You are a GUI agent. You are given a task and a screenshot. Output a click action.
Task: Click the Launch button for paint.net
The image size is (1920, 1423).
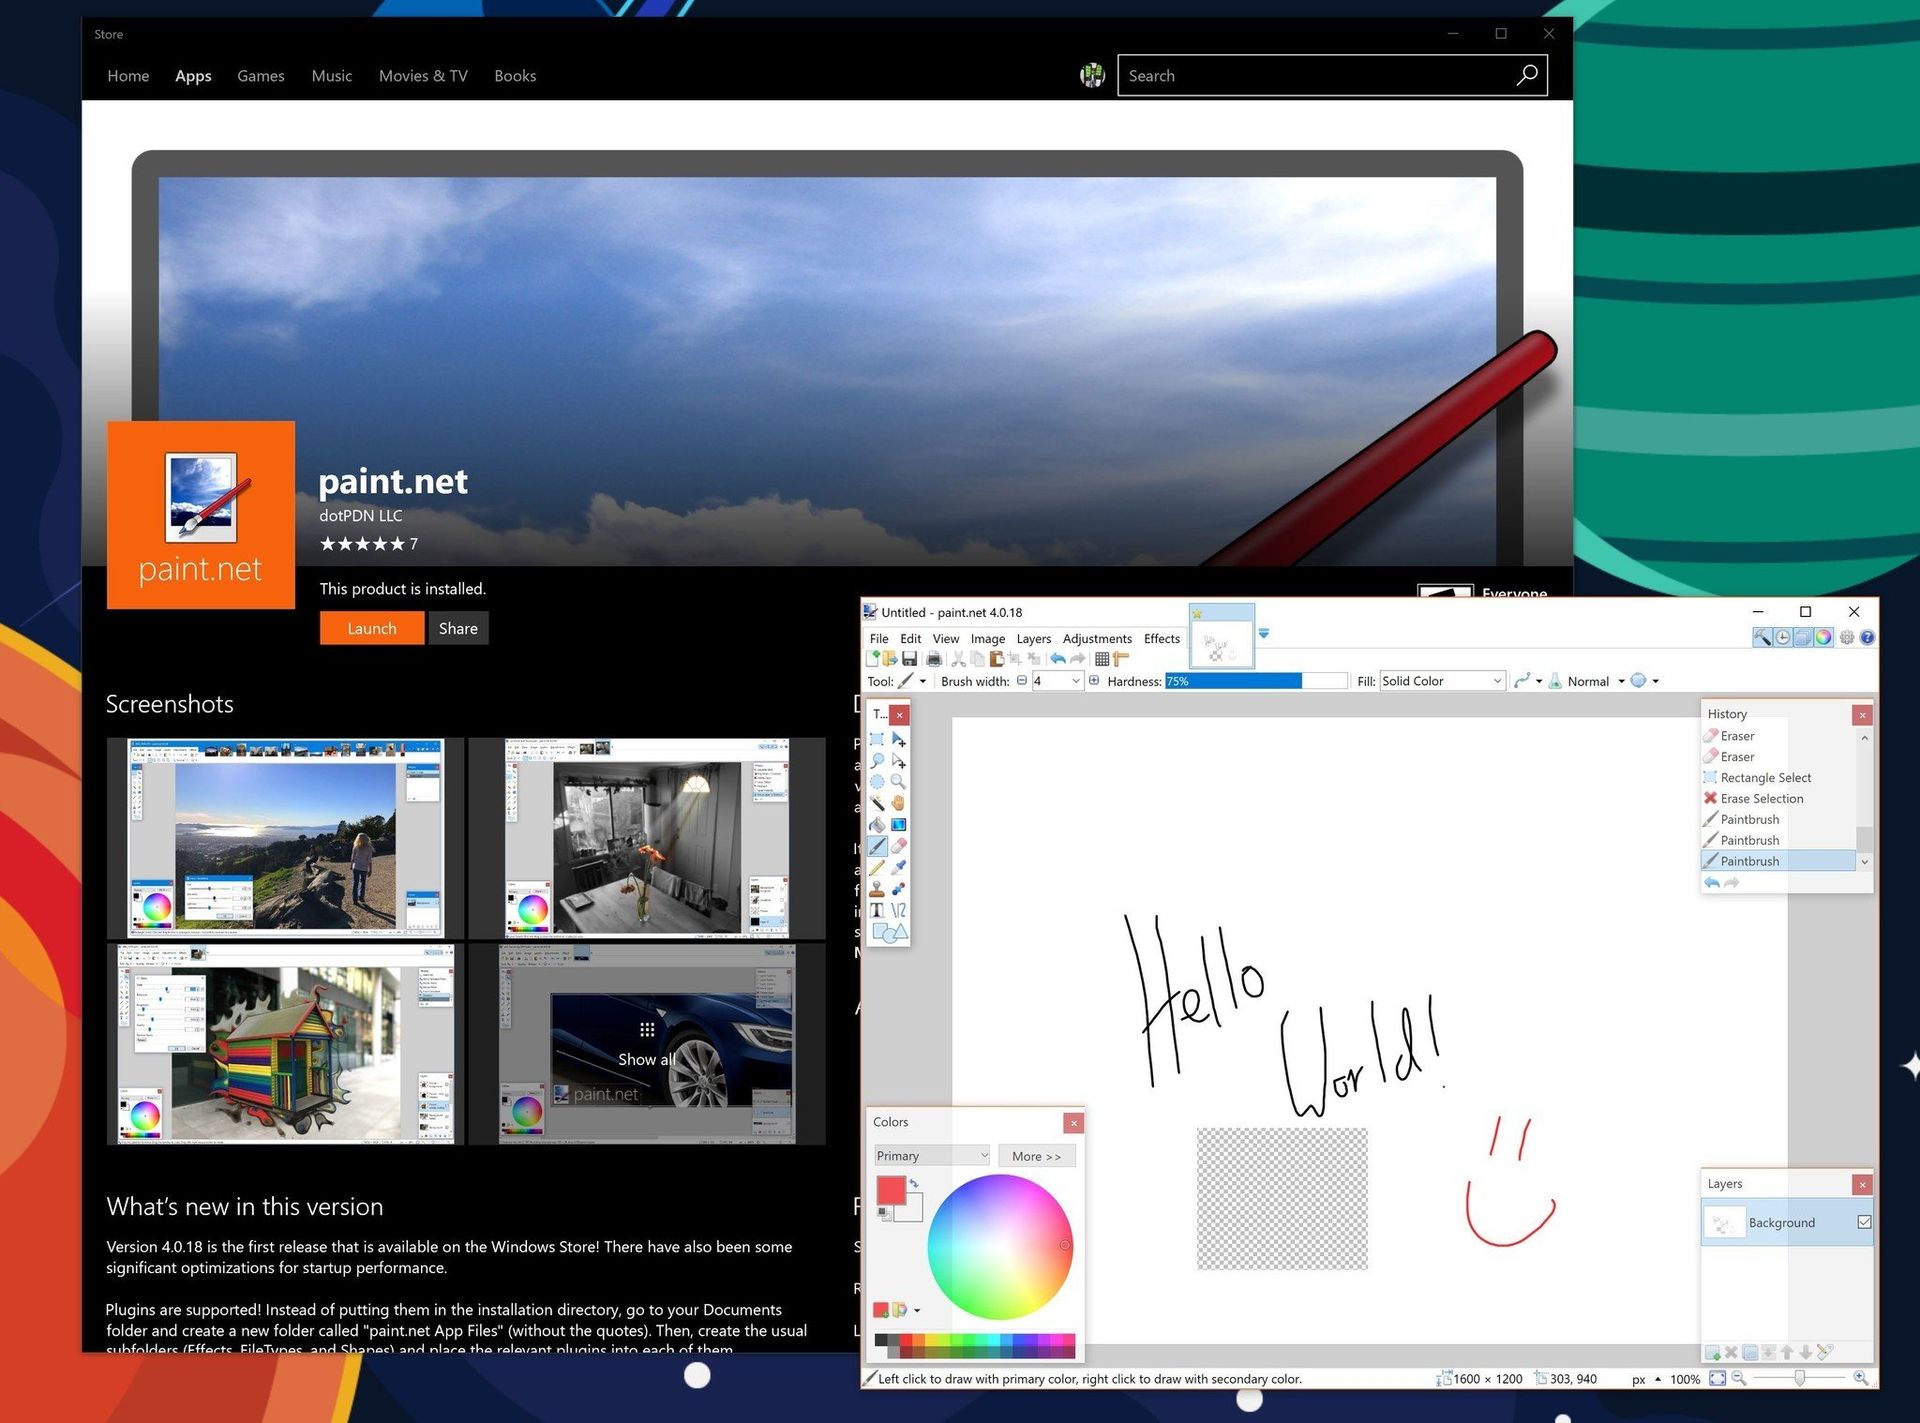pyautogui.click(x=371, y=628)
